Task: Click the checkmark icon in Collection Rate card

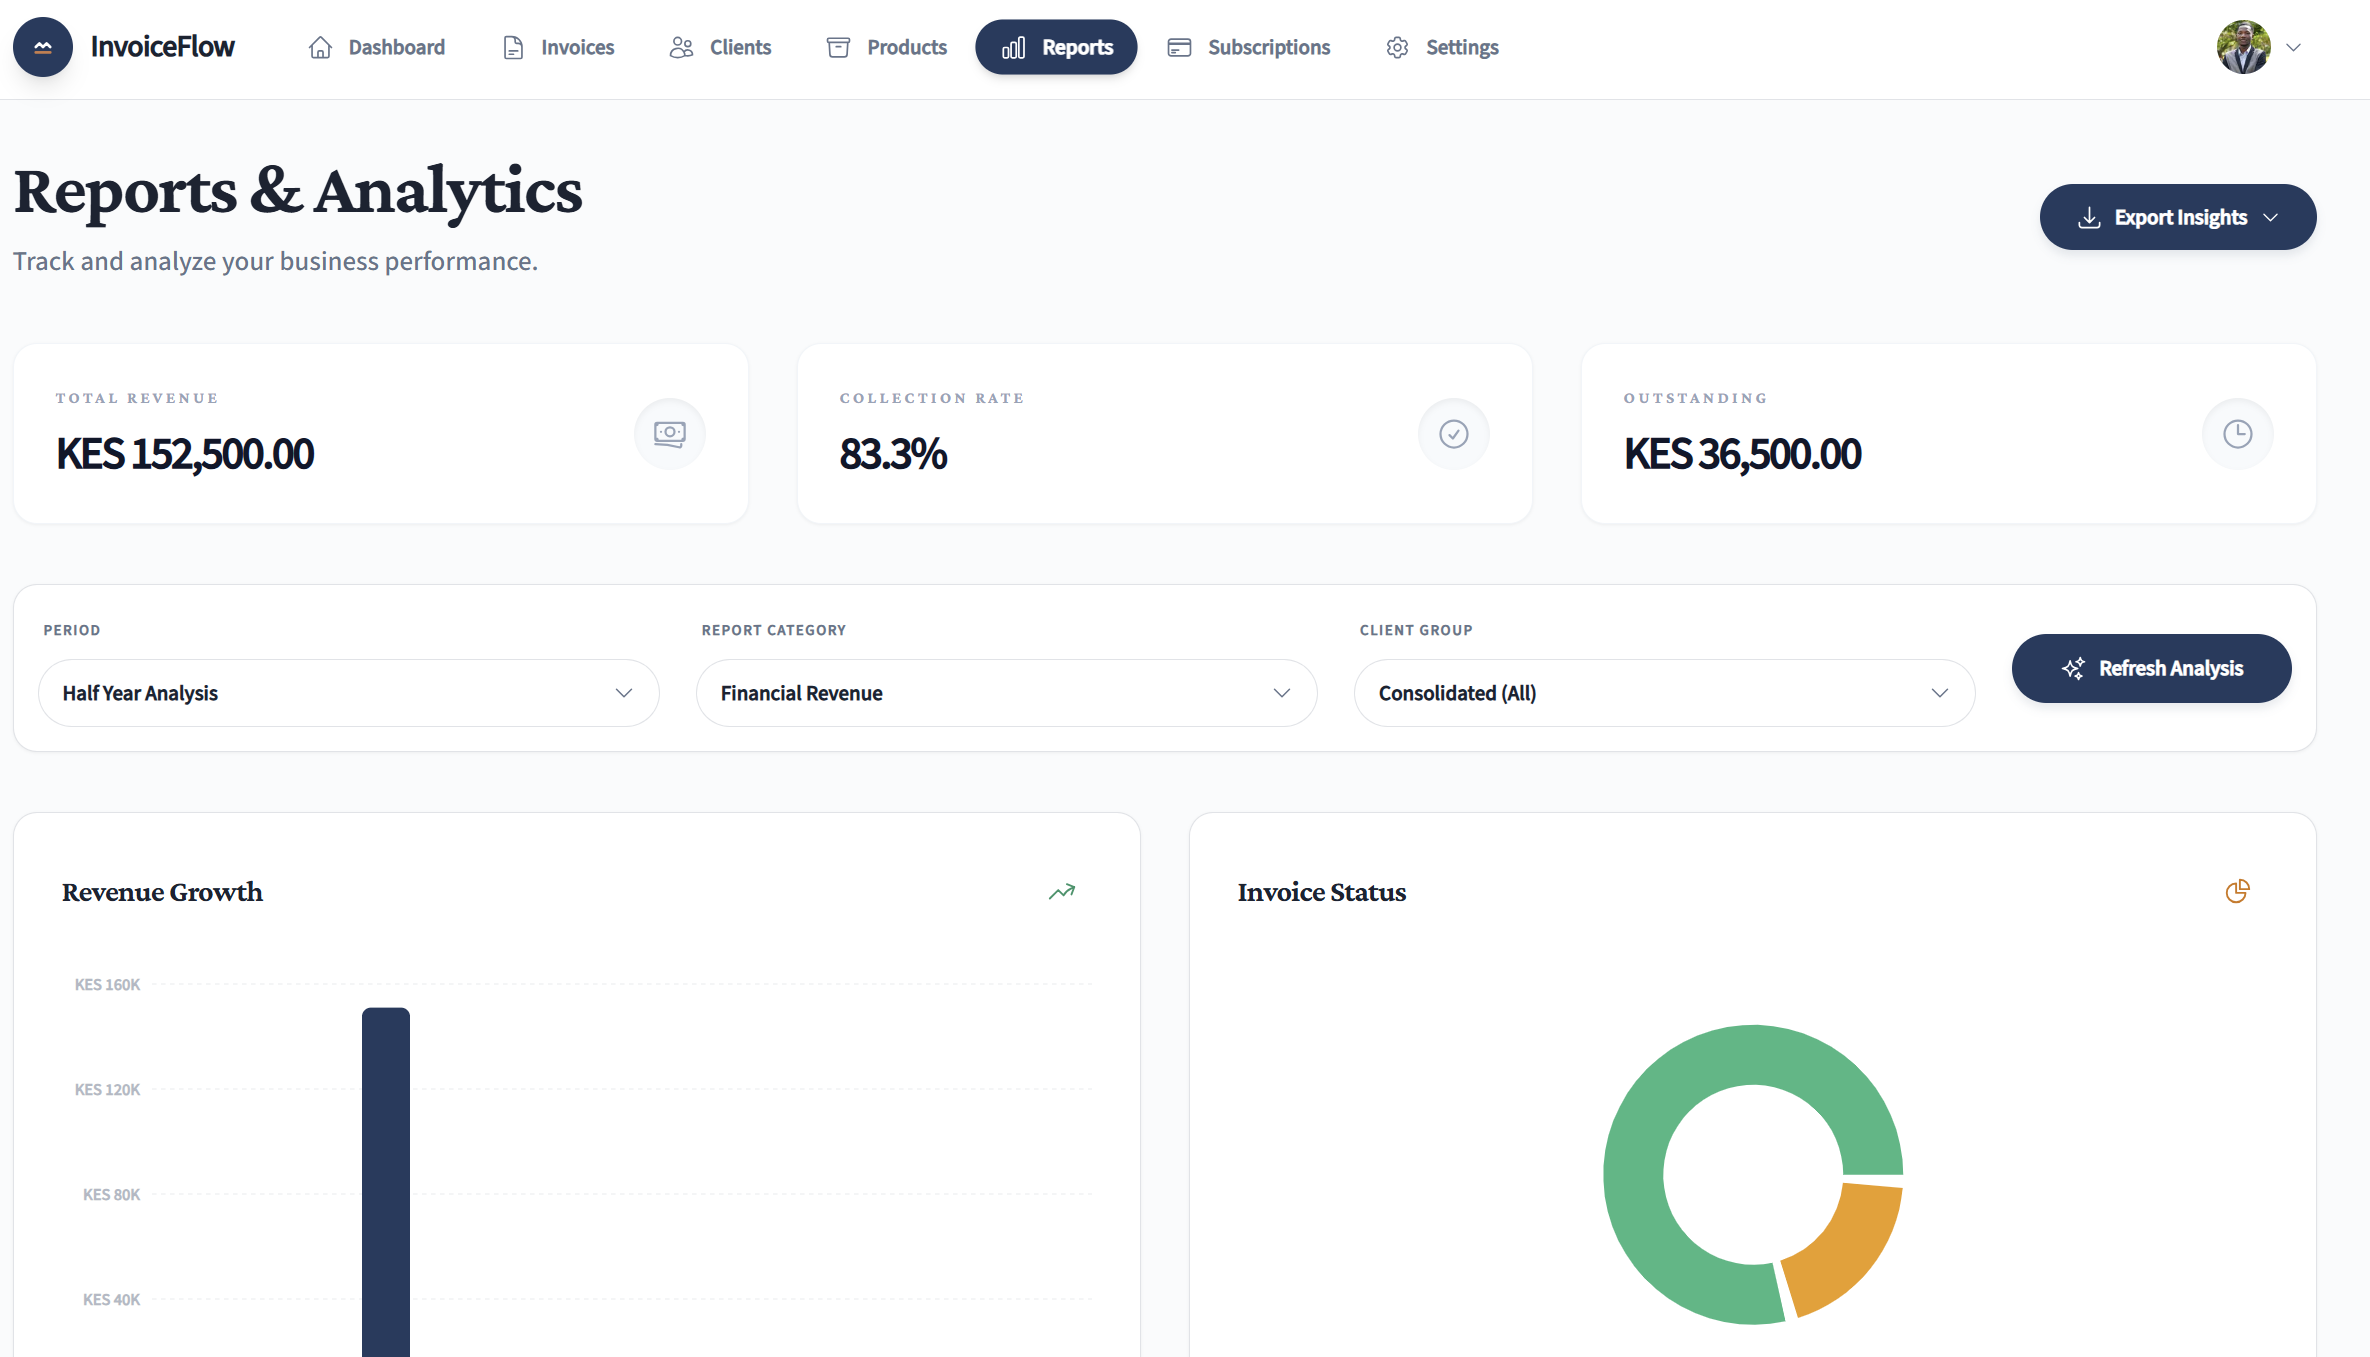Action: (1453, 434)
